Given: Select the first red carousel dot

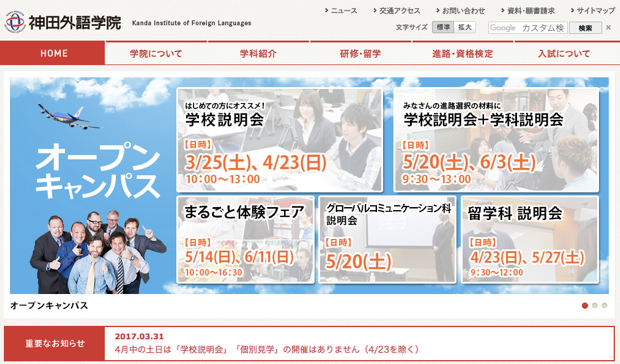Looking at the screenshot, I should coord(585,306).
